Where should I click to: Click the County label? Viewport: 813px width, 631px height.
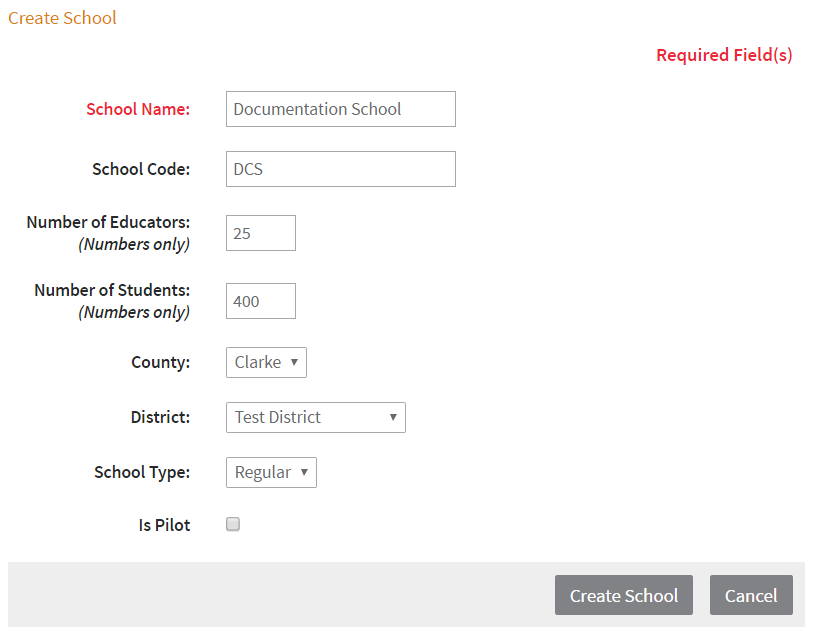[x=160, y=362]
